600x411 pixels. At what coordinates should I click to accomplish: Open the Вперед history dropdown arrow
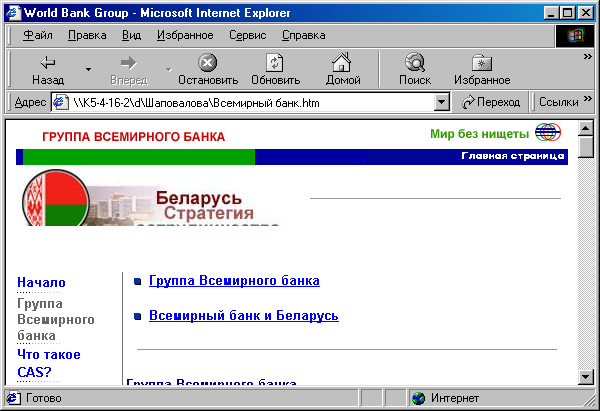tap(169, 70)
